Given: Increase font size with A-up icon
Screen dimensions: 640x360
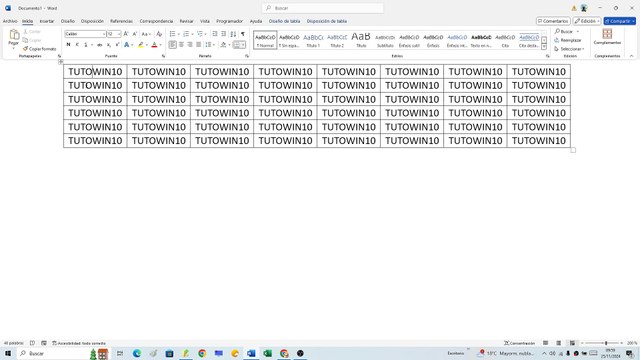Looking at the screenshot, I should coord(126,34).
